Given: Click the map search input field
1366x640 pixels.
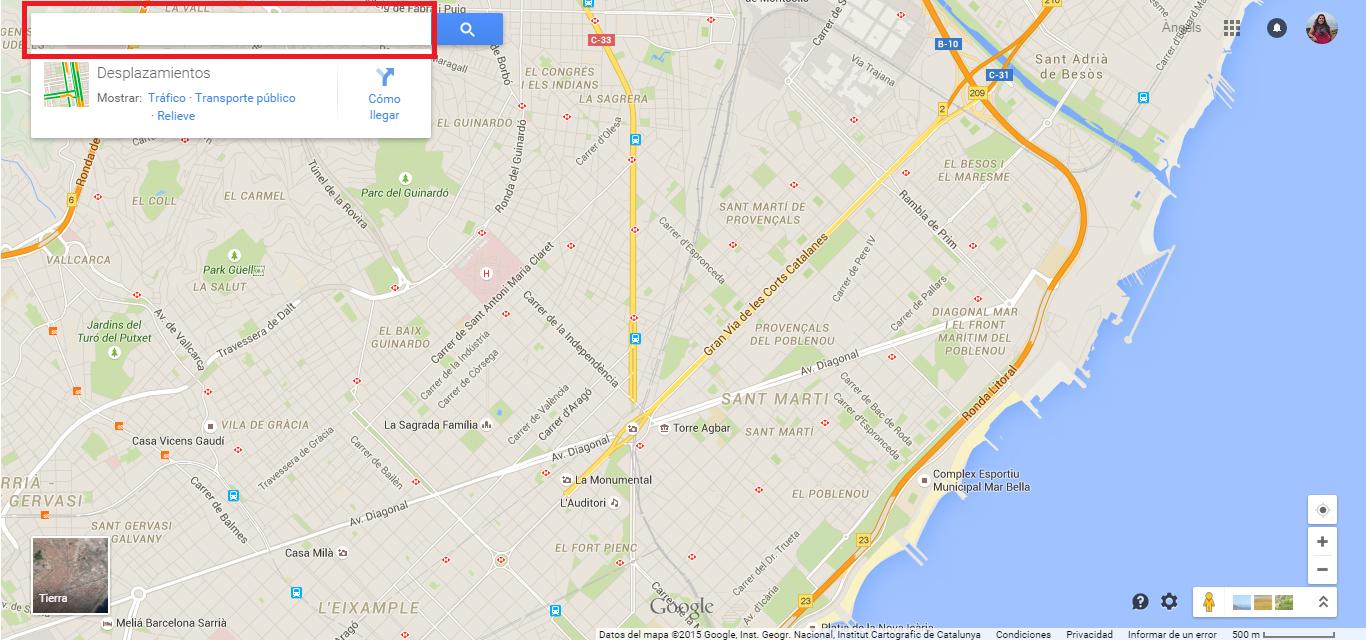Looking at the screenshot, I should [x=231, y=29].
